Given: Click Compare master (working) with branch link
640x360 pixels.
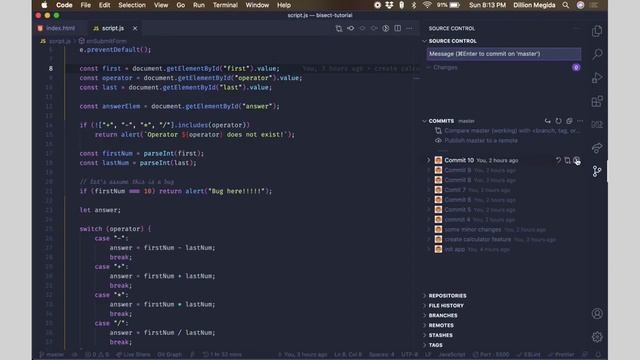Looking at the screenshot, I should [x=512, y=131].
